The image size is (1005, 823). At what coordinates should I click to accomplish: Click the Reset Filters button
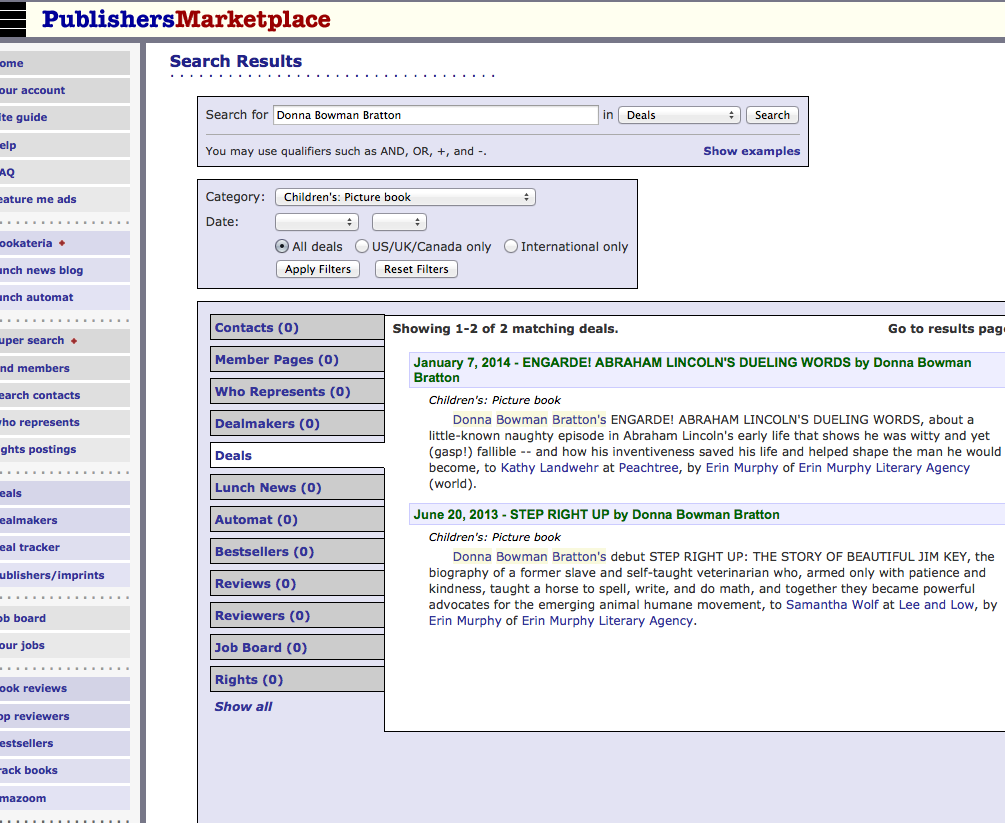point(416,269)
